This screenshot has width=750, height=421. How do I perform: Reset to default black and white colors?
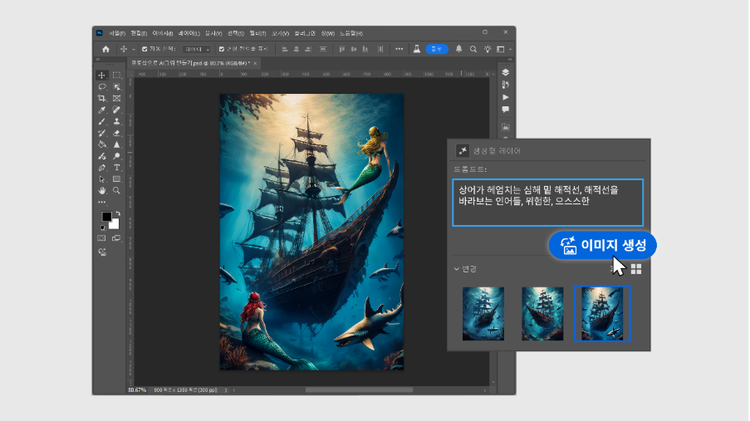102,228
